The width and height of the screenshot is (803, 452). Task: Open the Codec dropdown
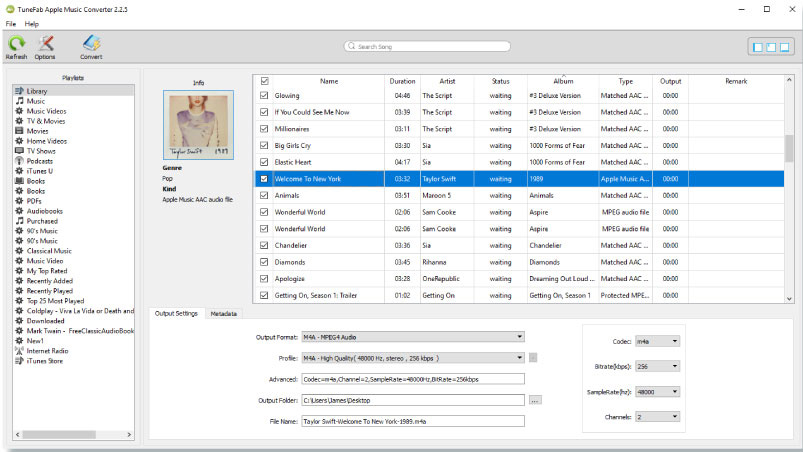[x=658, y=341]
